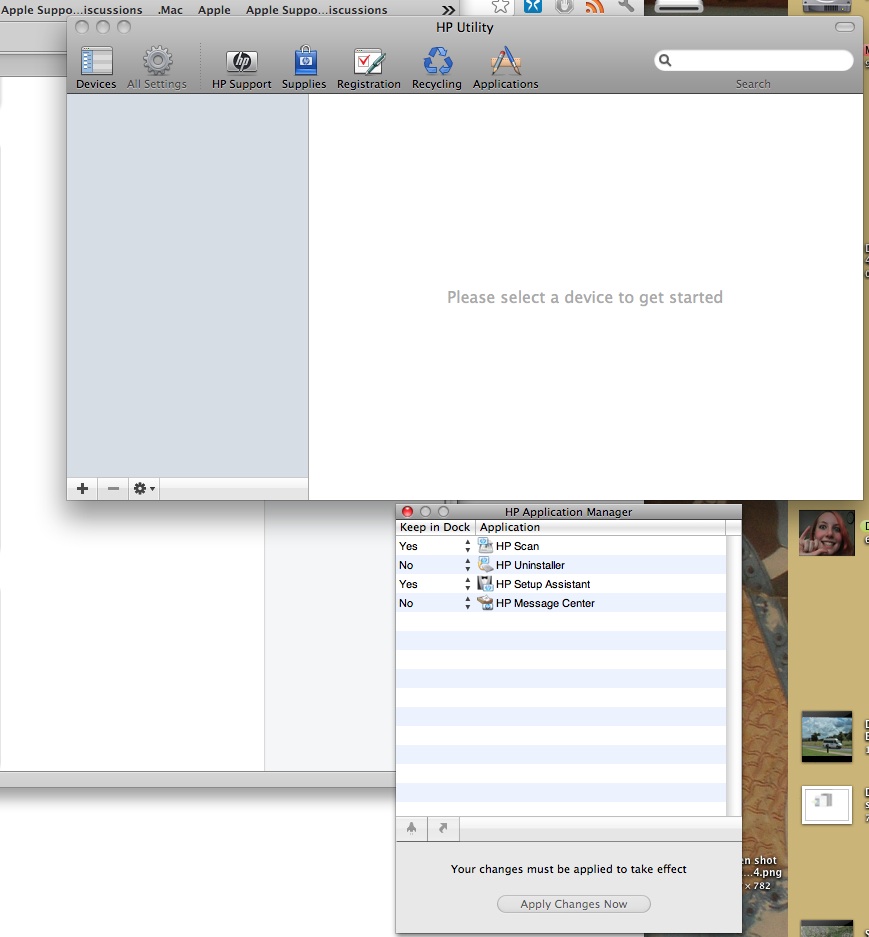Click the blue icon next to the star
Screen dimensions: 869x937
click(x=533, y=6)
